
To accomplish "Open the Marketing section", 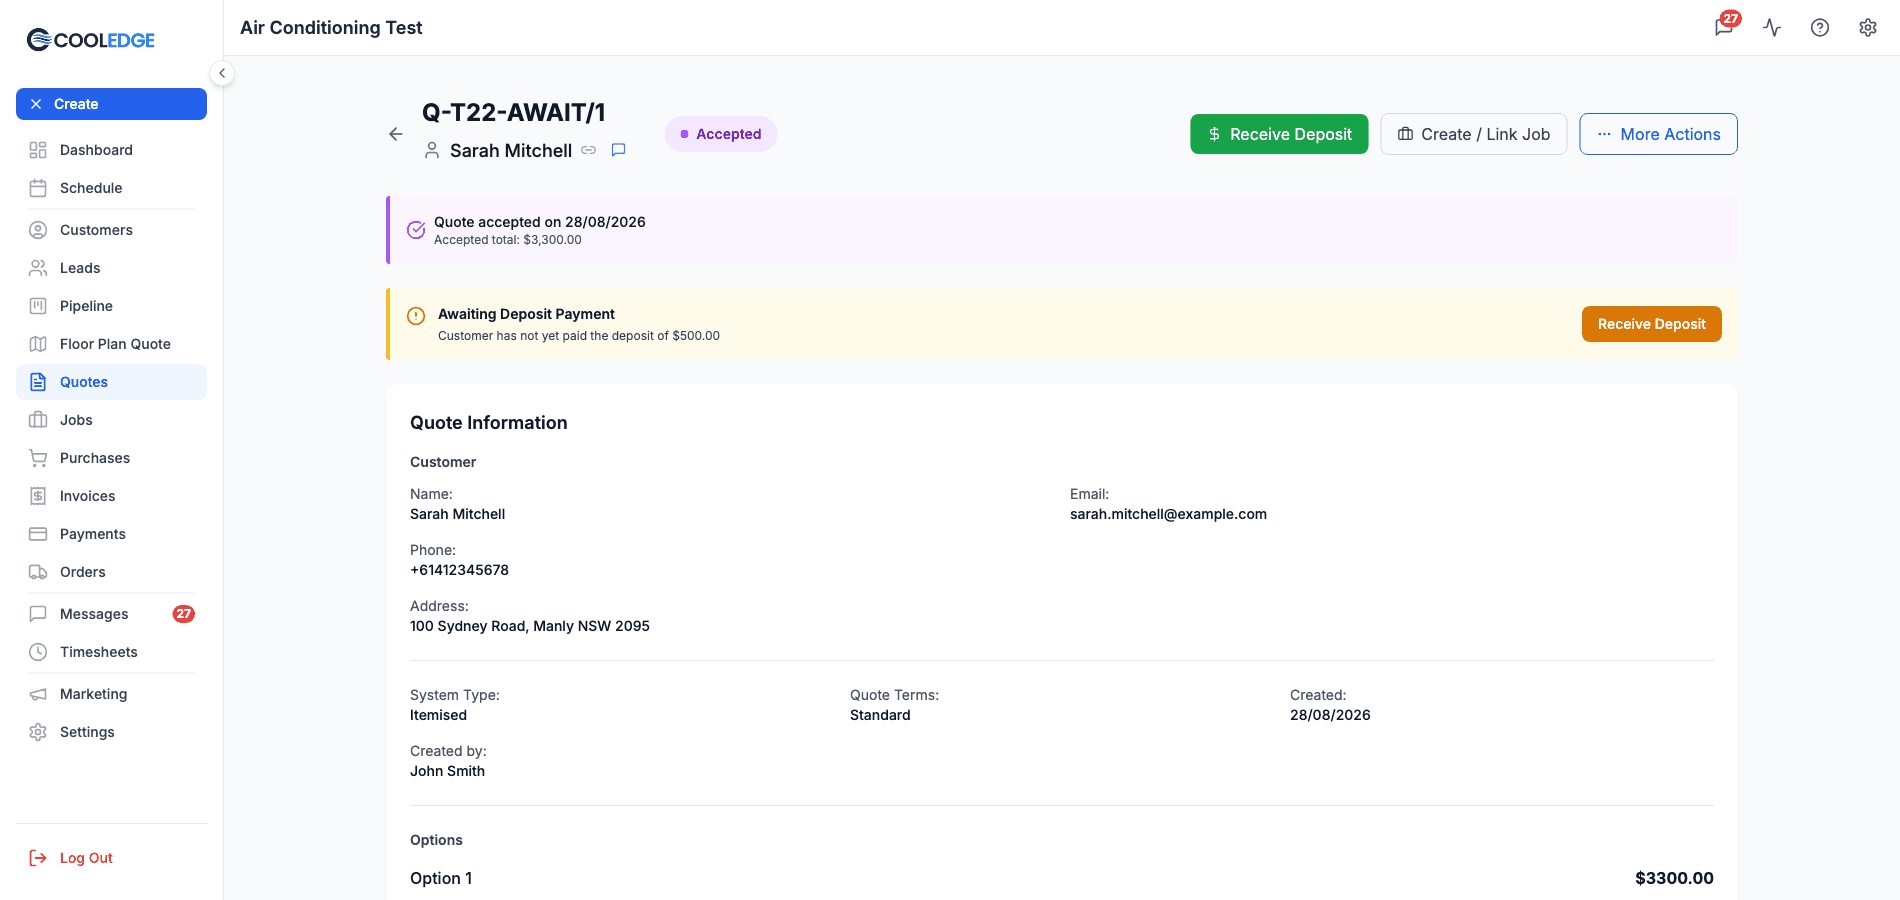I will [x=111, y=694].
